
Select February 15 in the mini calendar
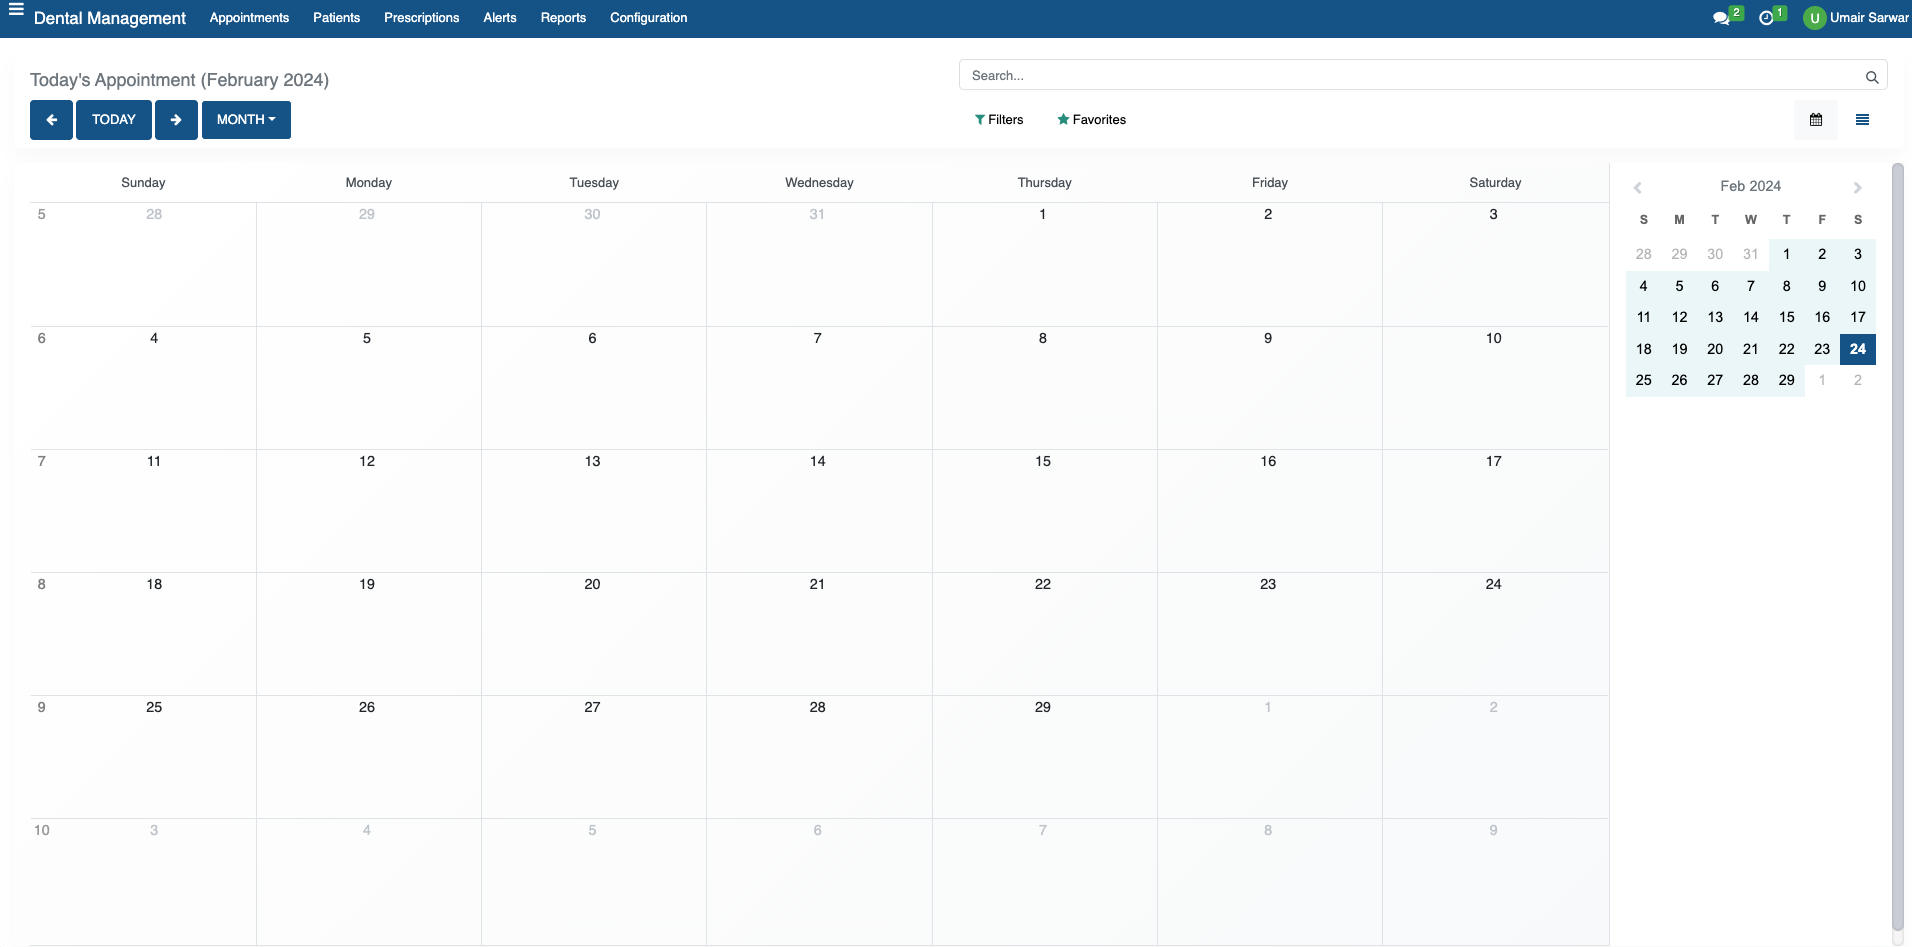[x=1786, y=317]
